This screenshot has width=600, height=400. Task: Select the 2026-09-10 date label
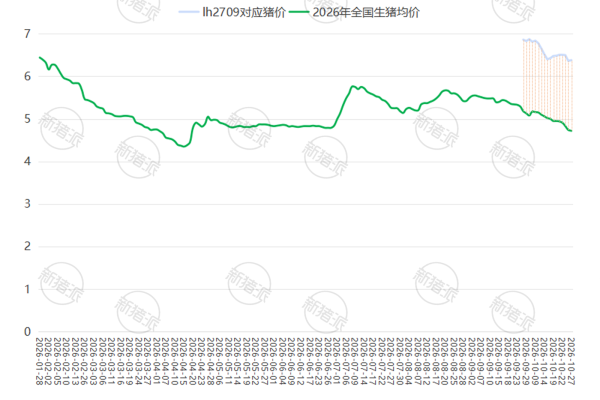point(490,361)
